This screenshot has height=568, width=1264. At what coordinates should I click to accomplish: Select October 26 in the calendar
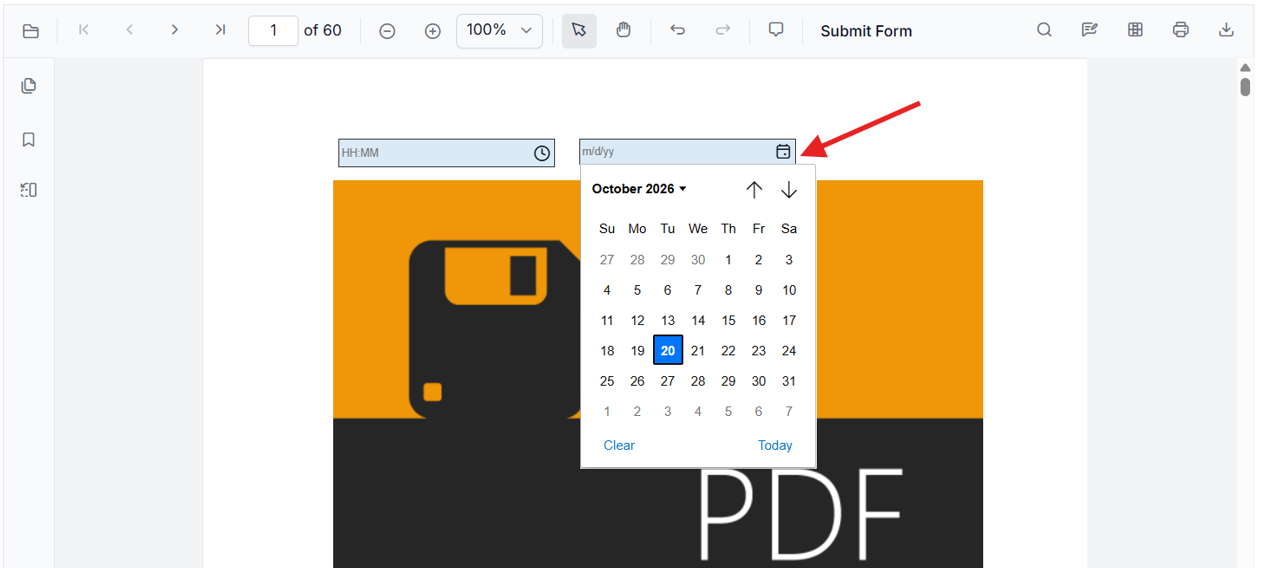[637, 381]
